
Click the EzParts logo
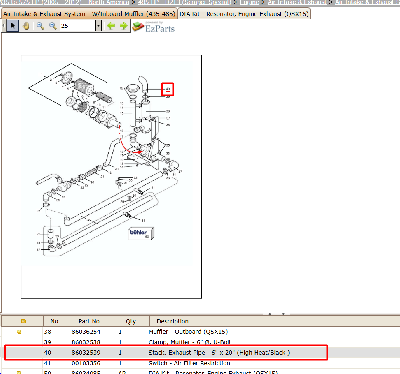(154, 27)
